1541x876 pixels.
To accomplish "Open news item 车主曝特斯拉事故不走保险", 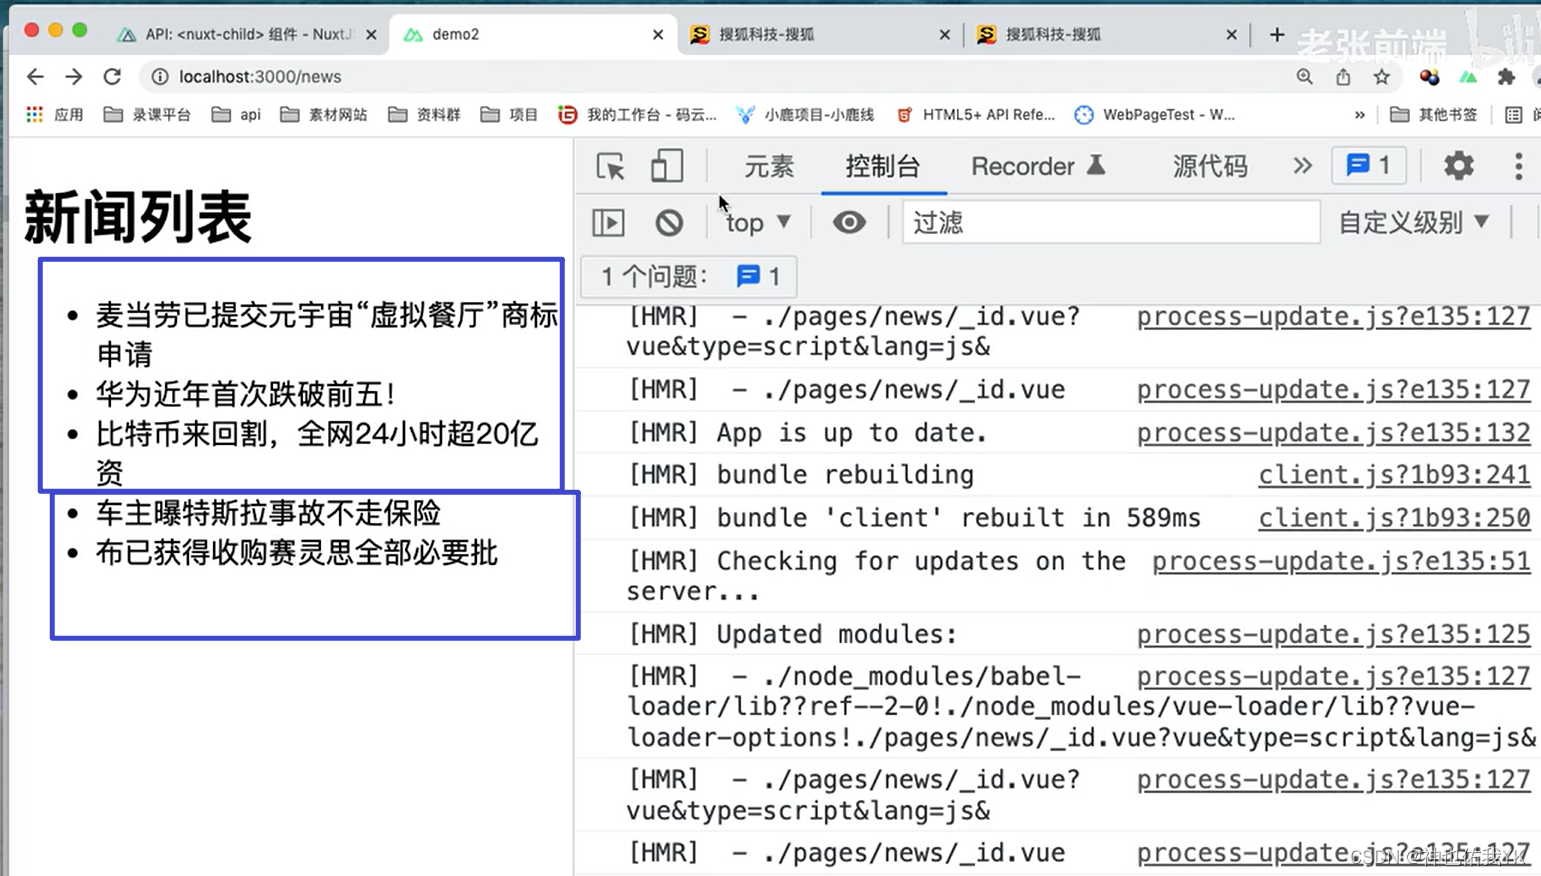I will click(x=268, y=513).
